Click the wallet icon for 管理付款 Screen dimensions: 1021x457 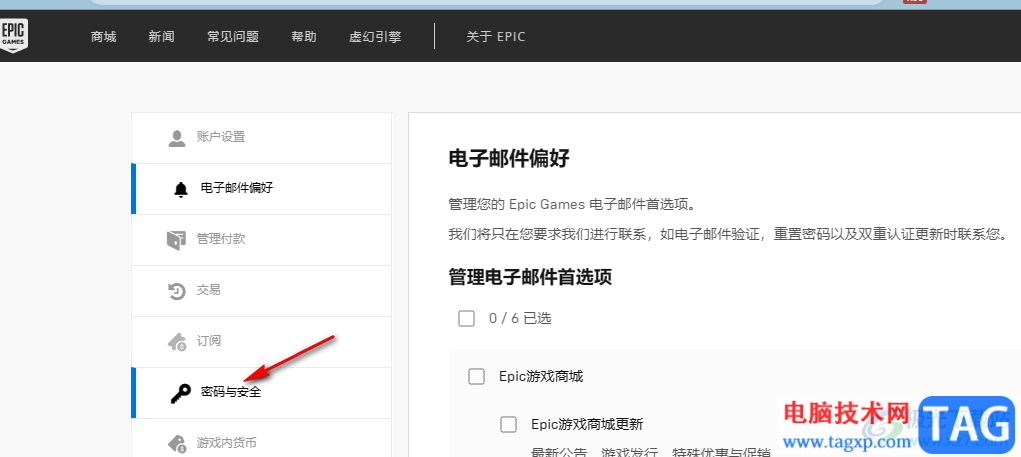click(x=176, y=240)
